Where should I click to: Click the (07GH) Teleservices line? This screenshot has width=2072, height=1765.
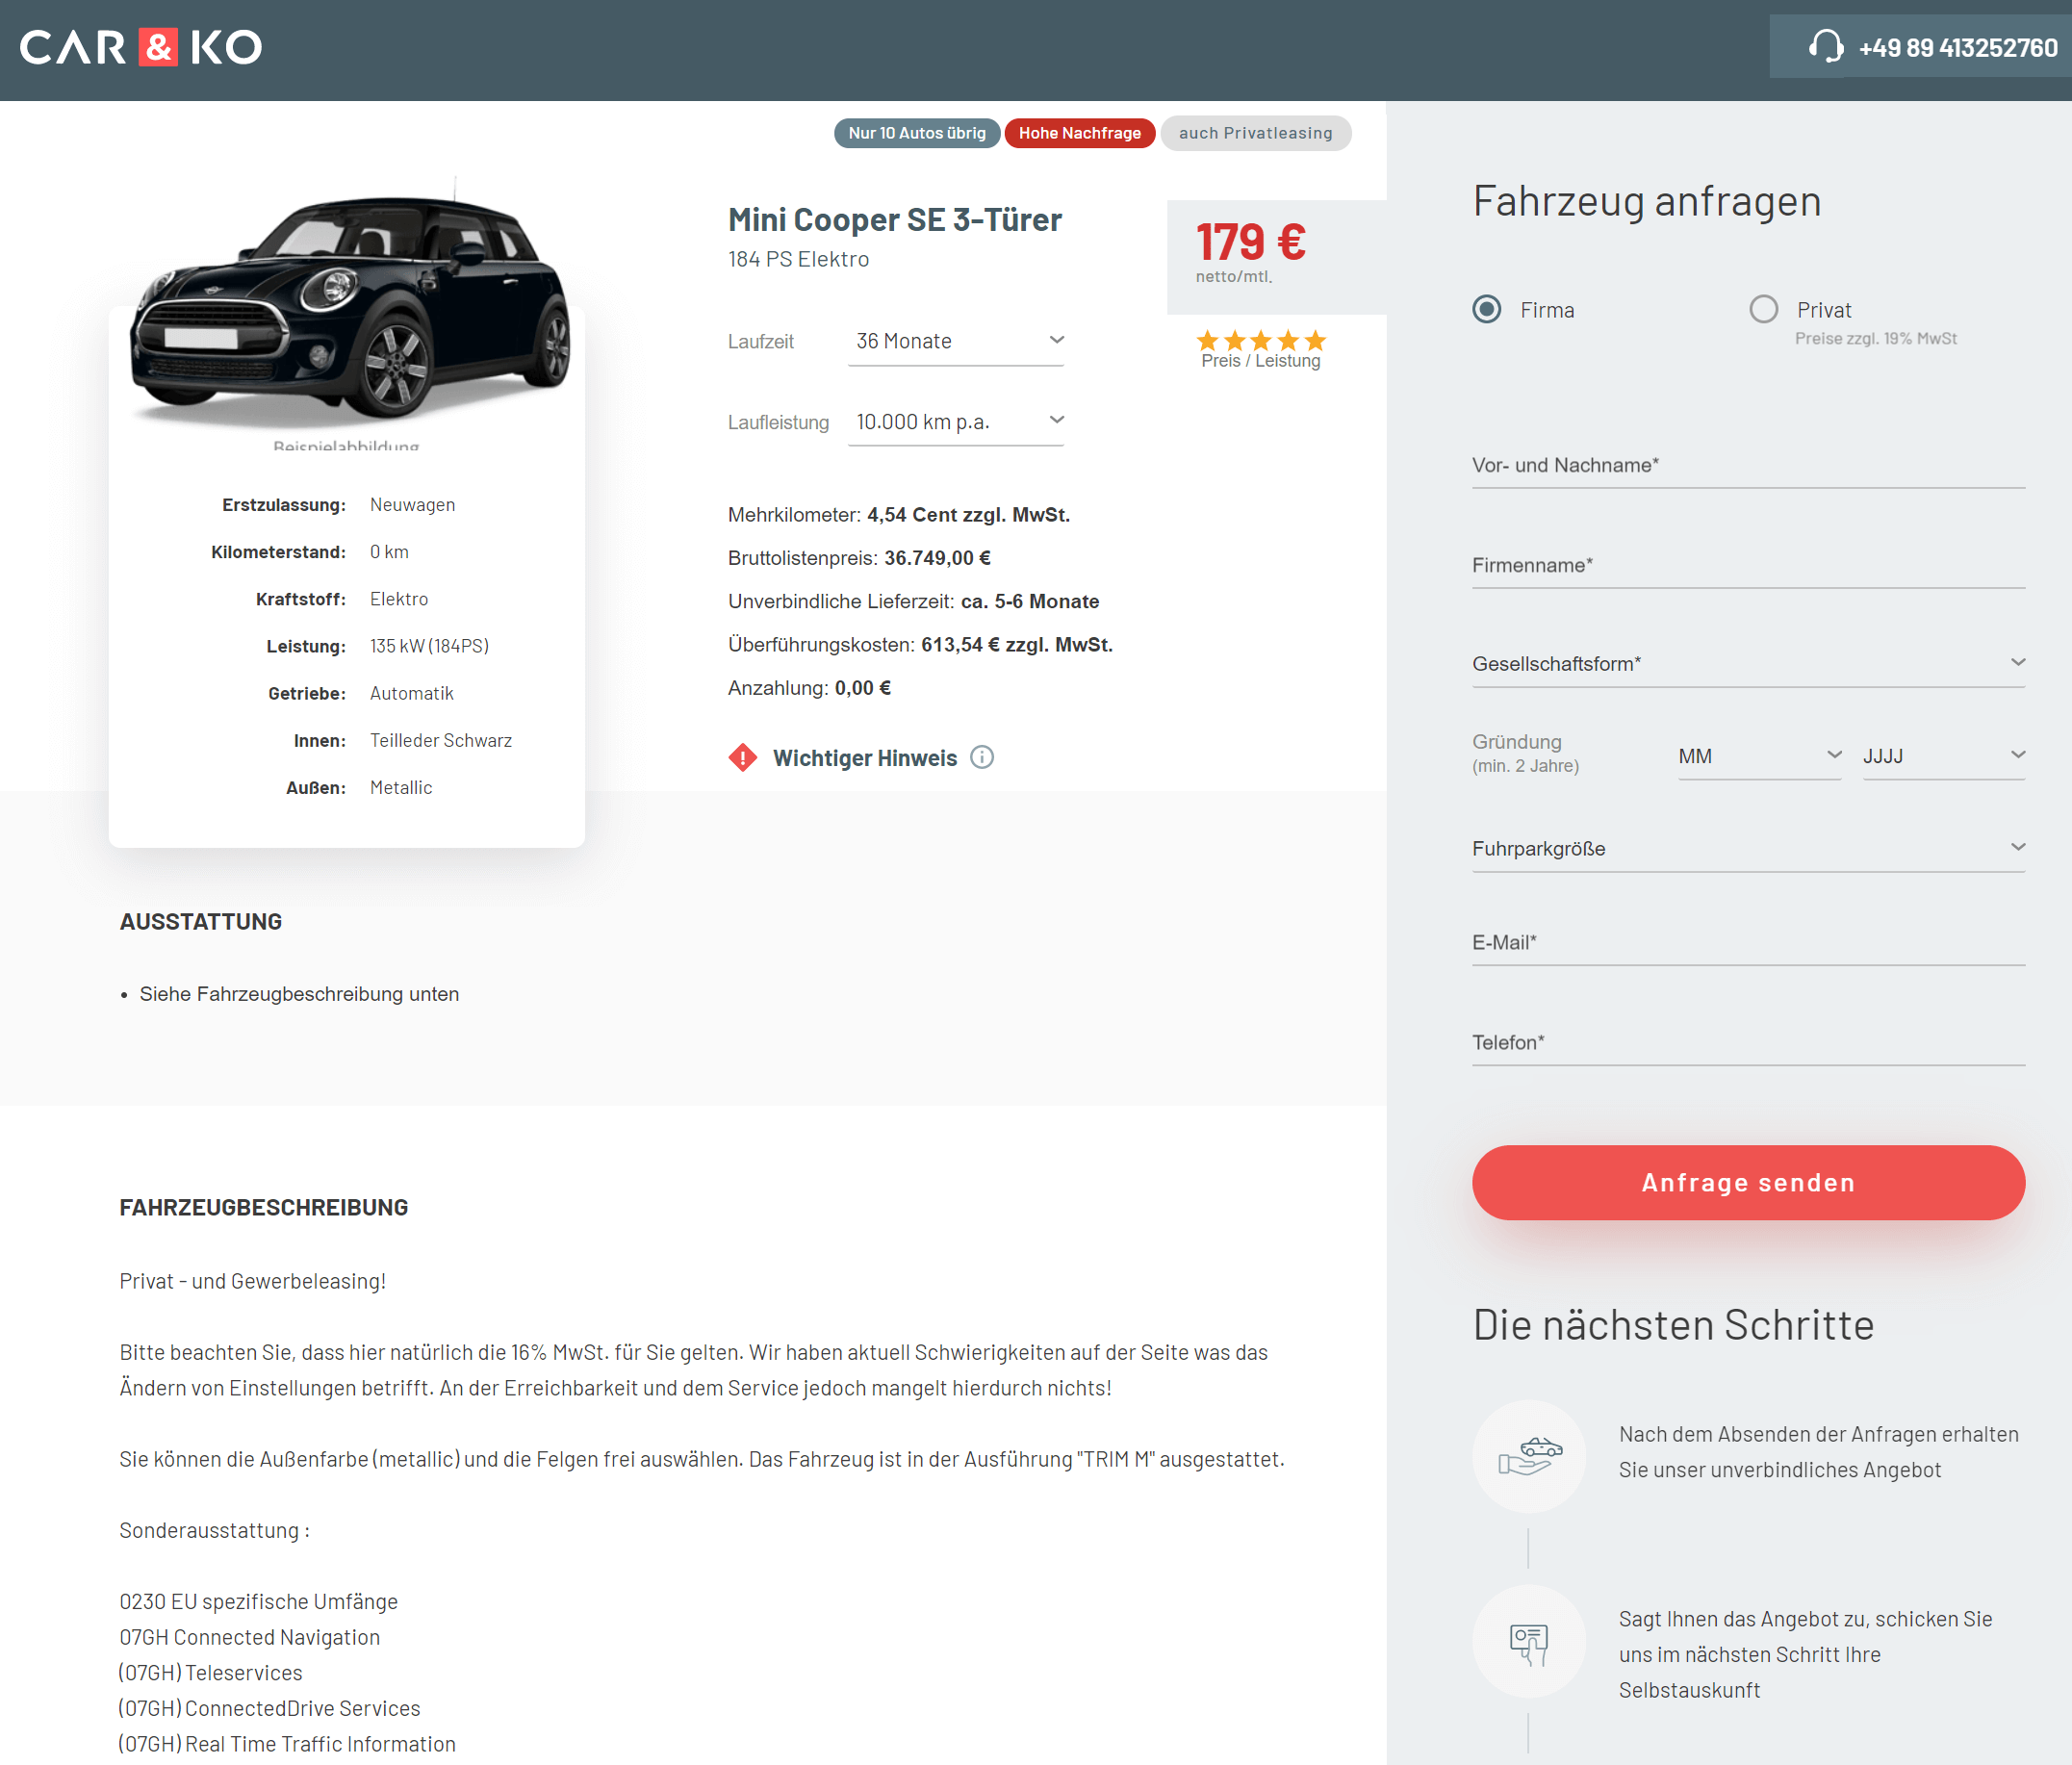210,1672
